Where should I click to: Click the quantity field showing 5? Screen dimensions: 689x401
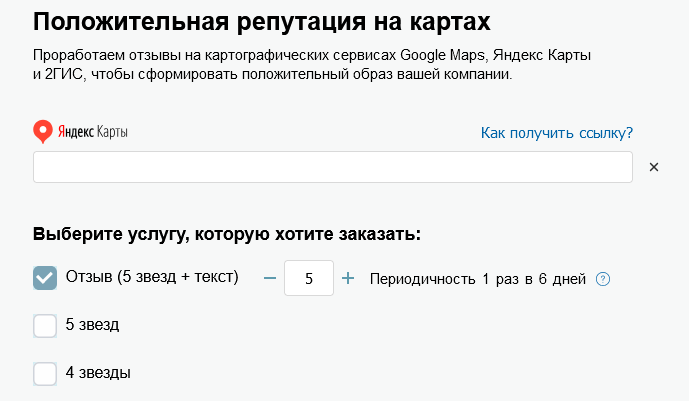pos(308,278)
